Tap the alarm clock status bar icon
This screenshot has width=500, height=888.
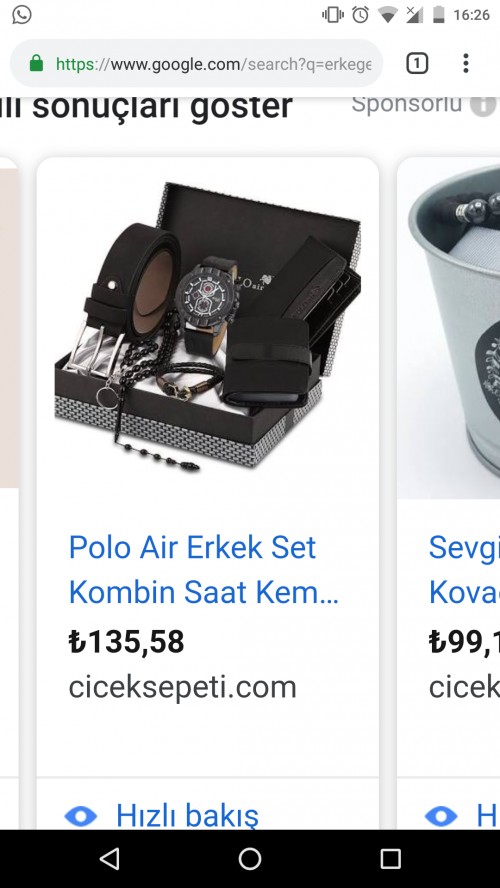point(360,15)
